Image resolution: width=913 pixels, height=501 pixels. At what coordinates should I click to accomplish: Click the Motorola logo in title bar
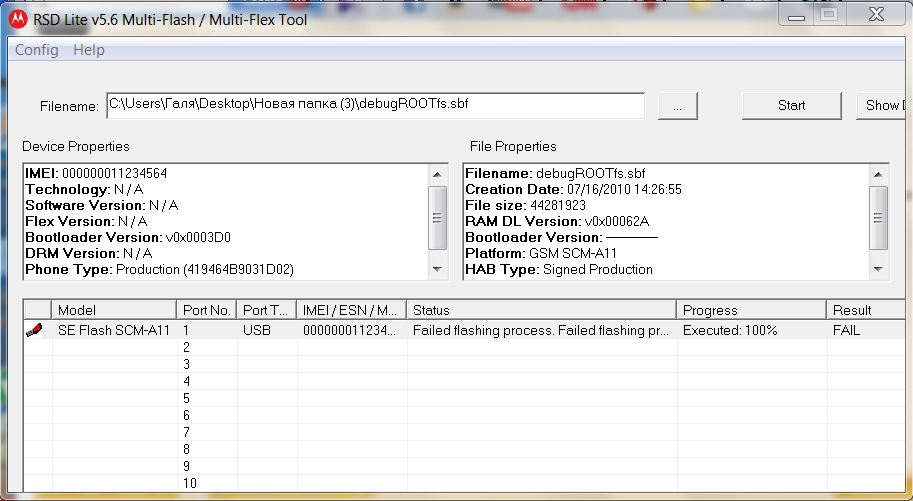(17, 19)
